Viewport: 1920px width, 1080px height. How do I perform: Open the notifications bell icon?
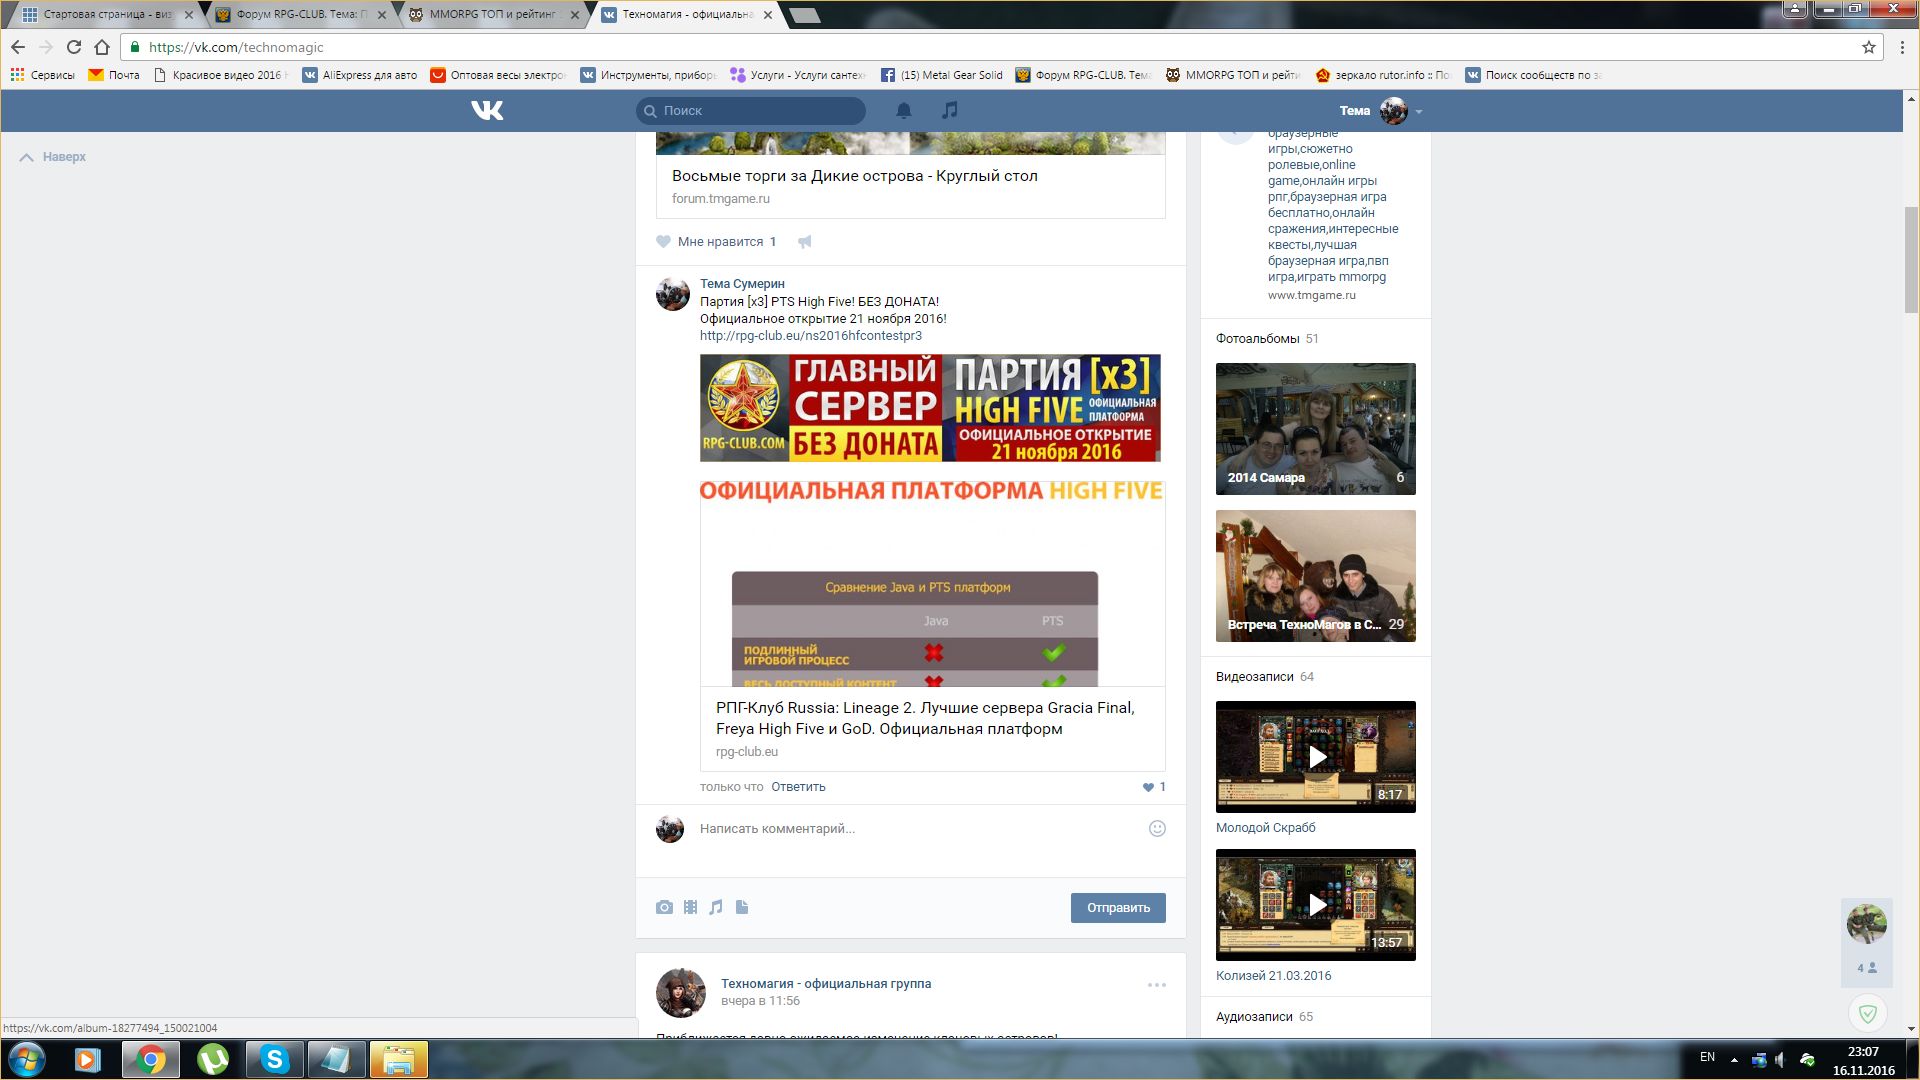(x=903, y=110)
